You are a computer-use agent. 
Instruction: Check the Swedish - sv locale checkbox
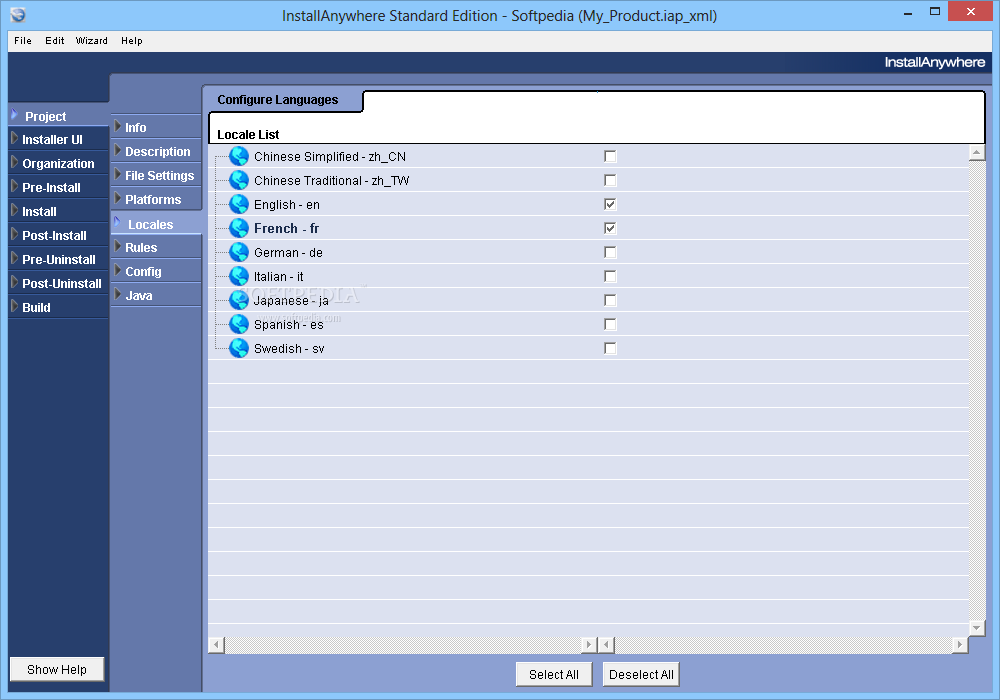[610, 348]
